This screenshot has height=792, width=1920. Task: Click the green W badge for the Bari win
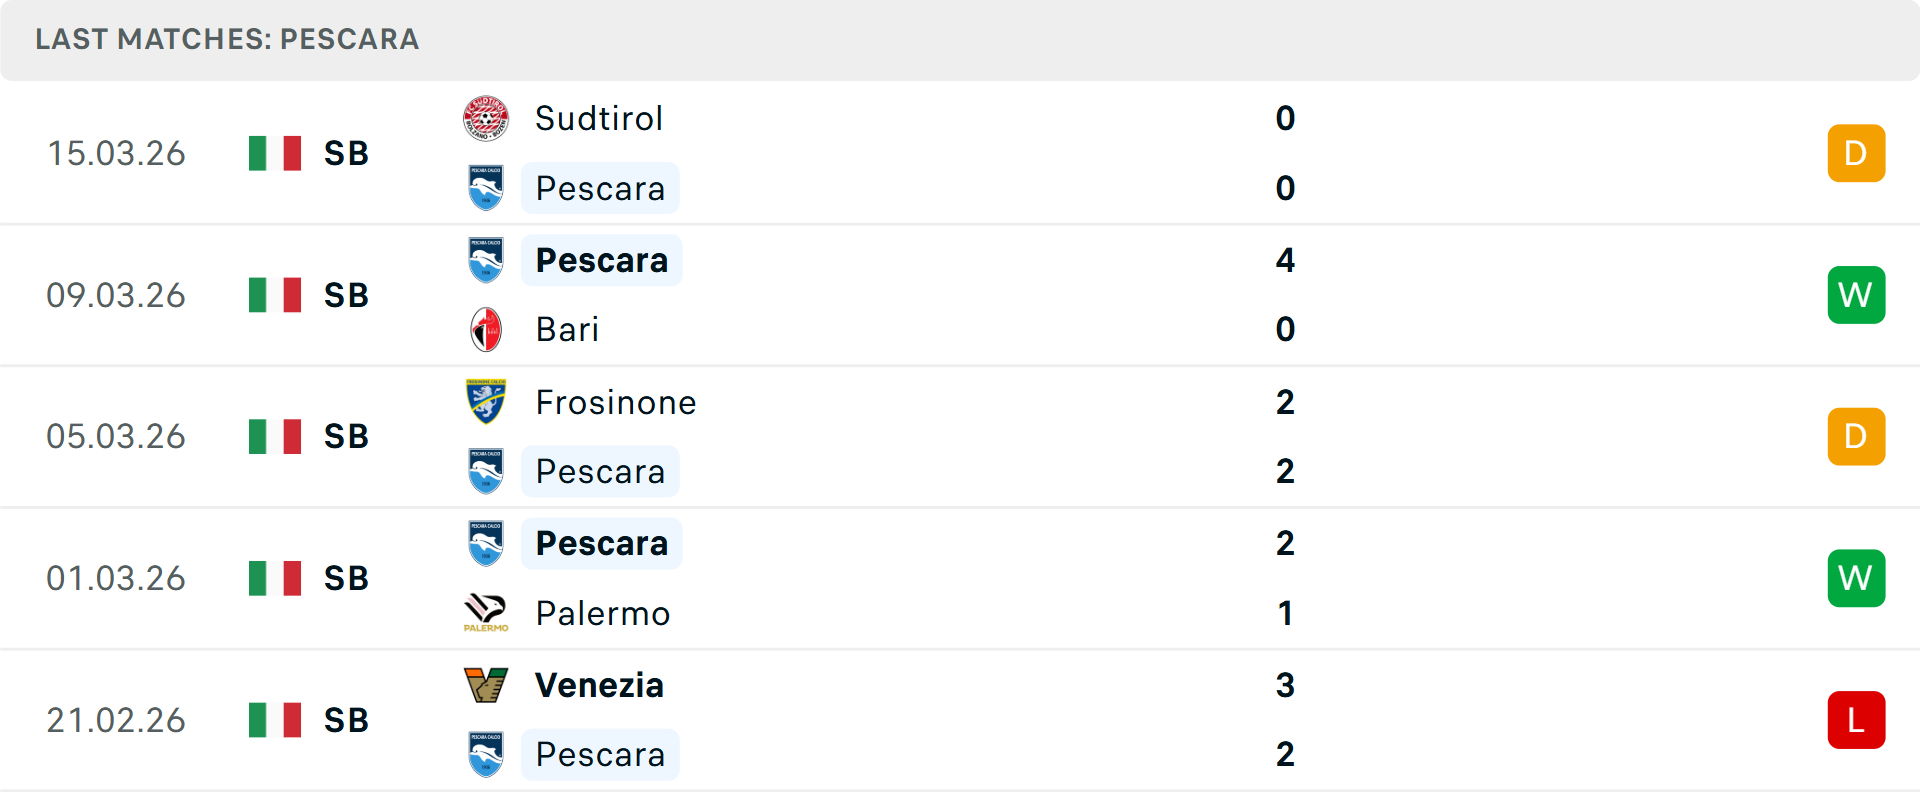[x=1856, y=294]
